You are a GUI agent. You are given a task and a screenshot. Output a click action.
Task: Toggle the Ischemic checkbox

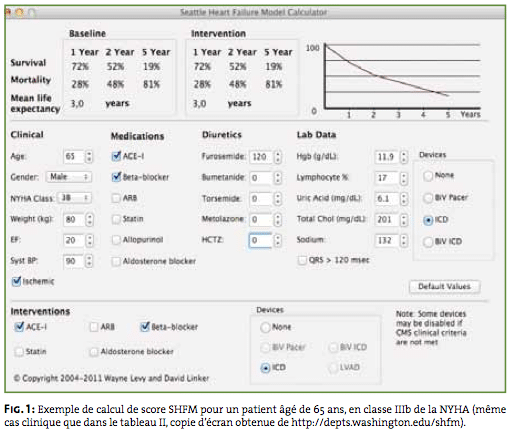16,281
